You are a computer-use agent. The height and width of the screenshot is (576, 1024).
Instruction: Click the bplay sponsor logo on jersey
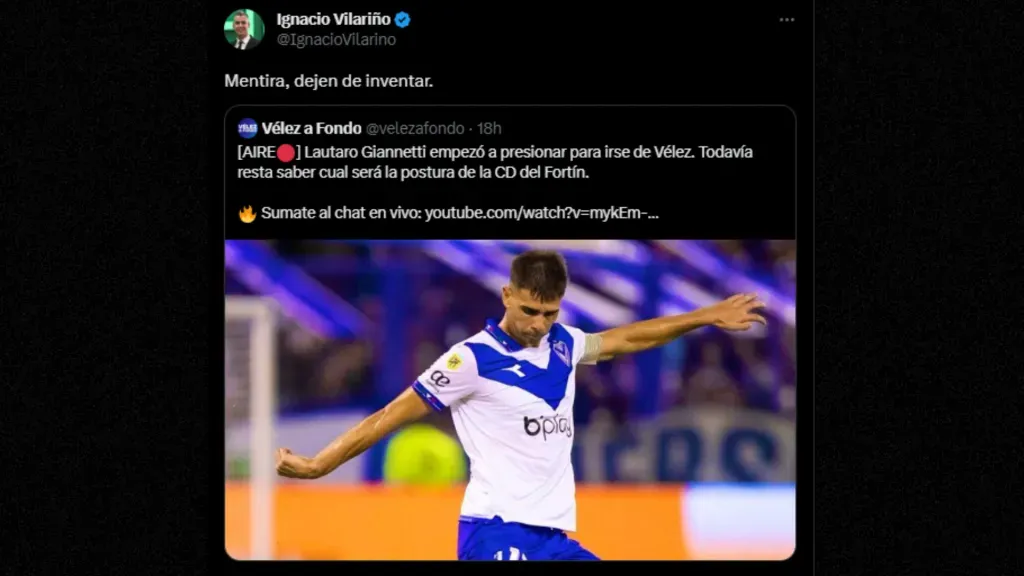pyautogui.click(x=547, y=426)
